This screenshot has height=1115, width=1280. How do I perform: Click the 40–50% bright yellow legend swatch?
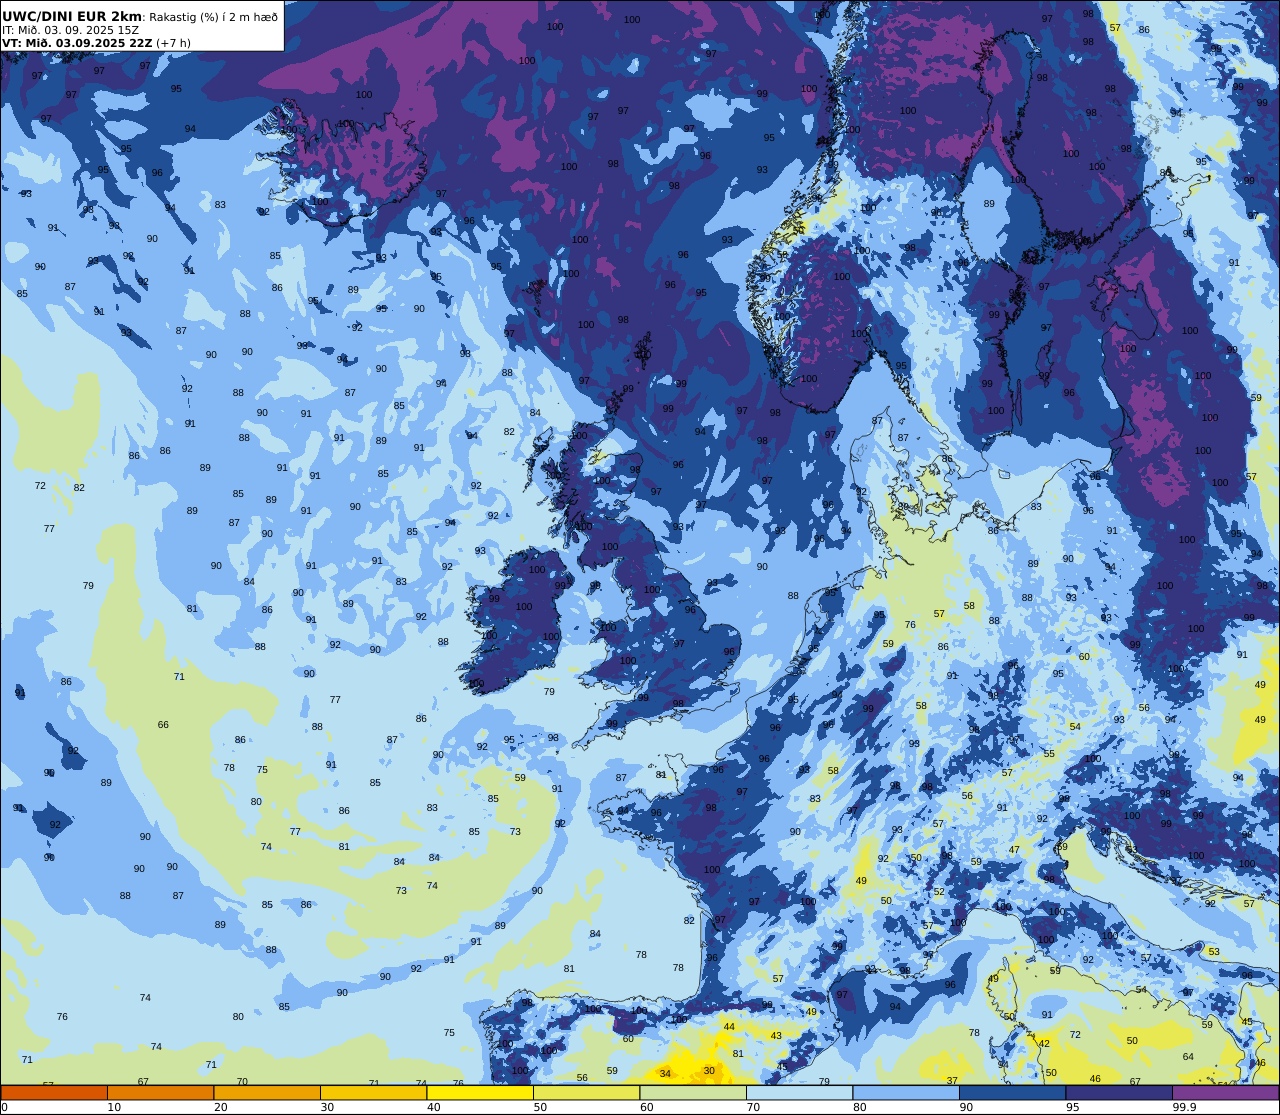[x=480, y=1093]
